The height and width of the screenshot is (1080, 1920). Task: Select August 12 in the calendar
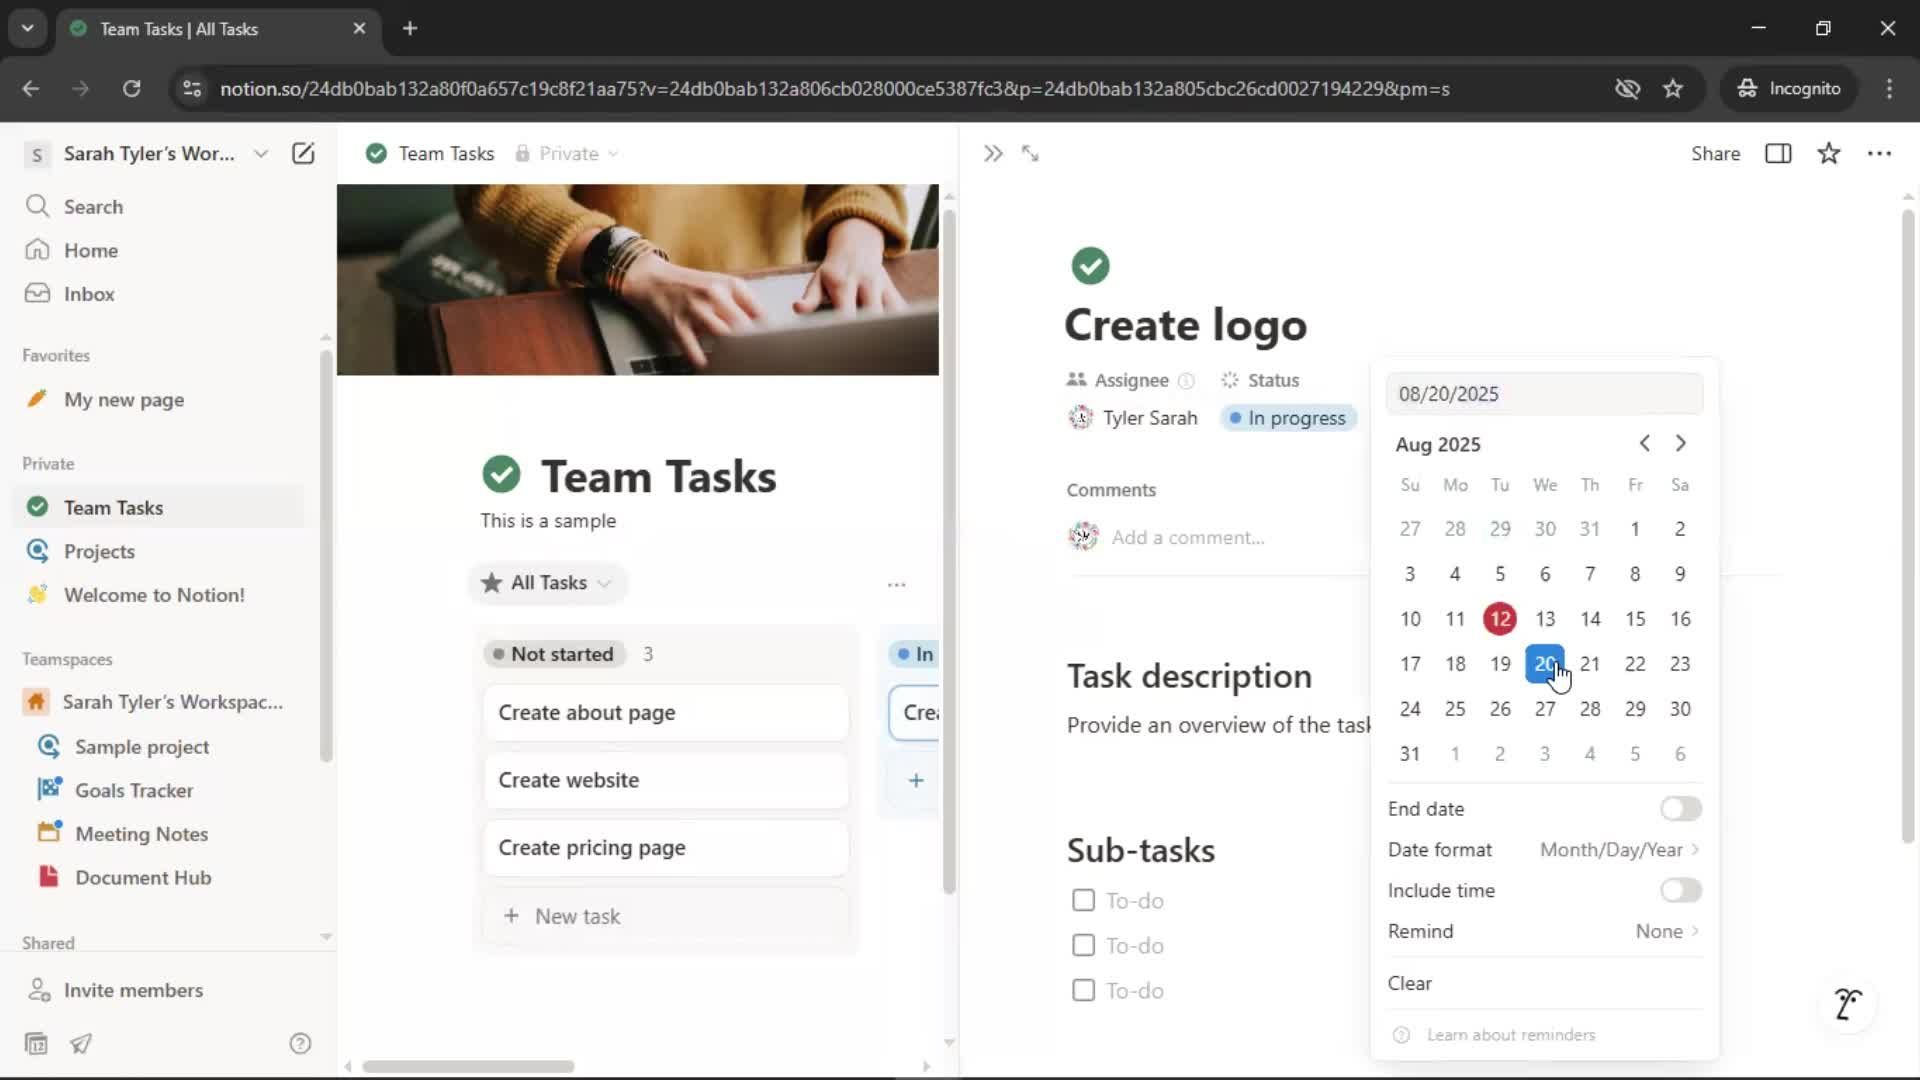pos(1499,619)
